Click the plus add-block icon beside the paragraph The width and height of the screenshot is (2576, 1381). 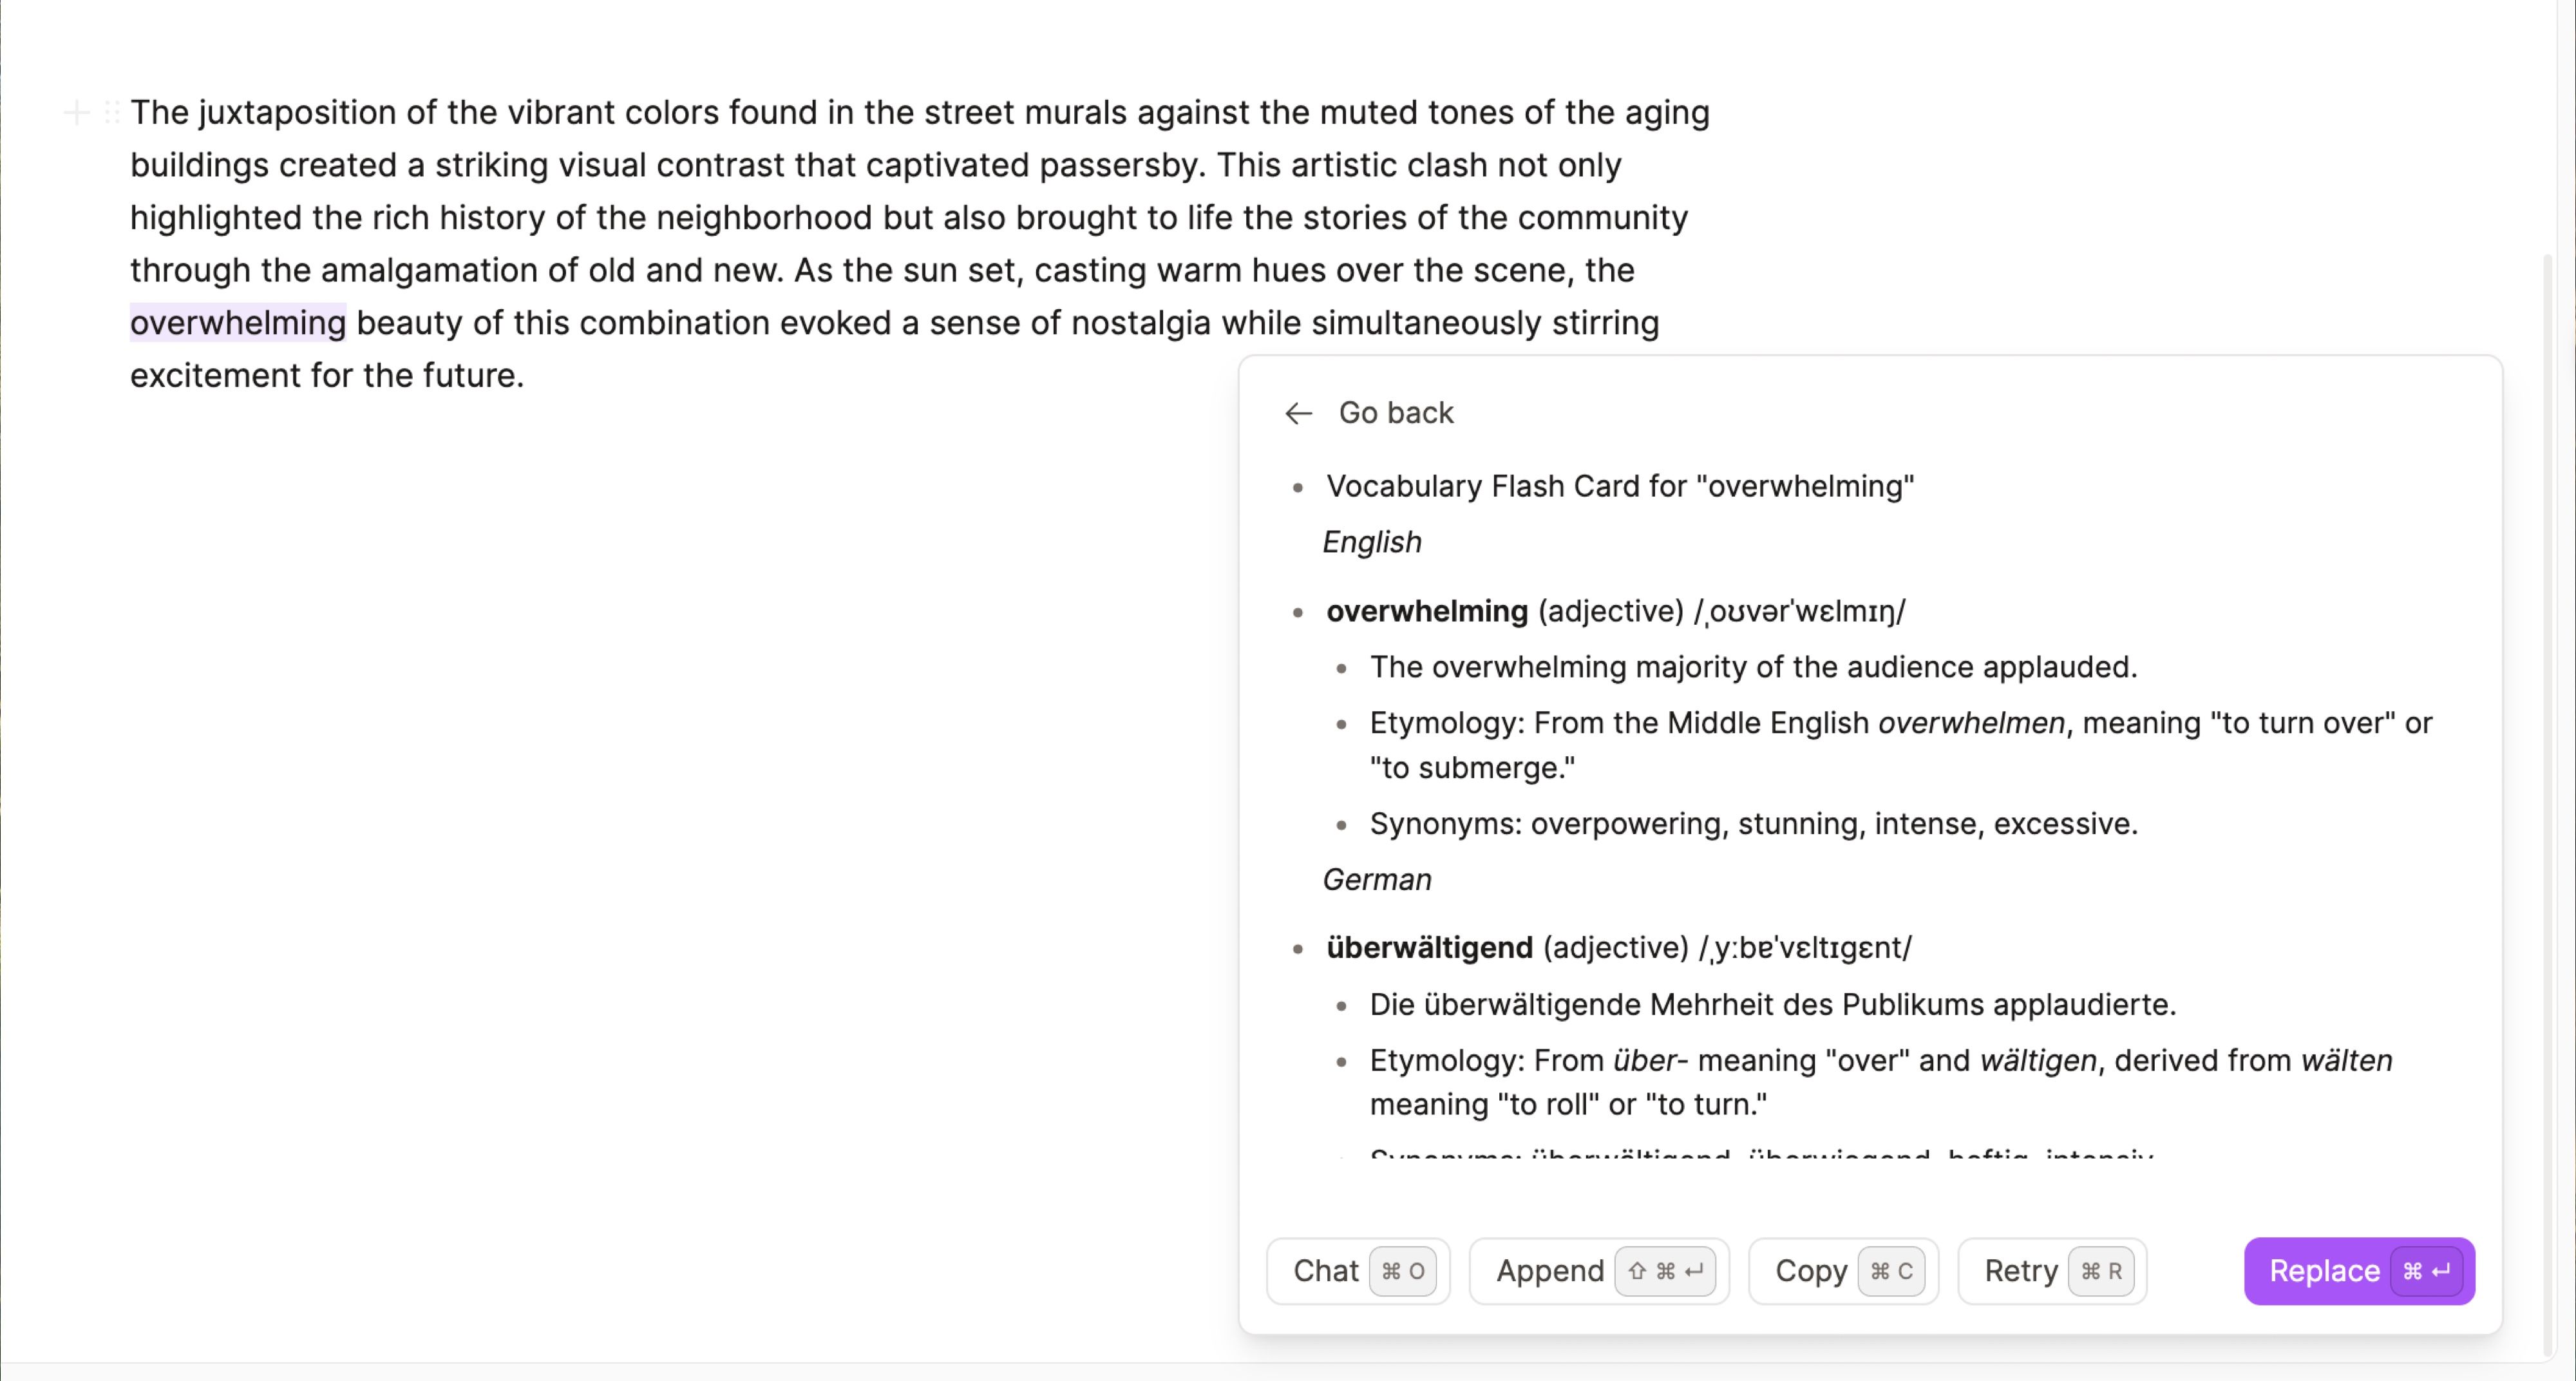click(77, 112)
